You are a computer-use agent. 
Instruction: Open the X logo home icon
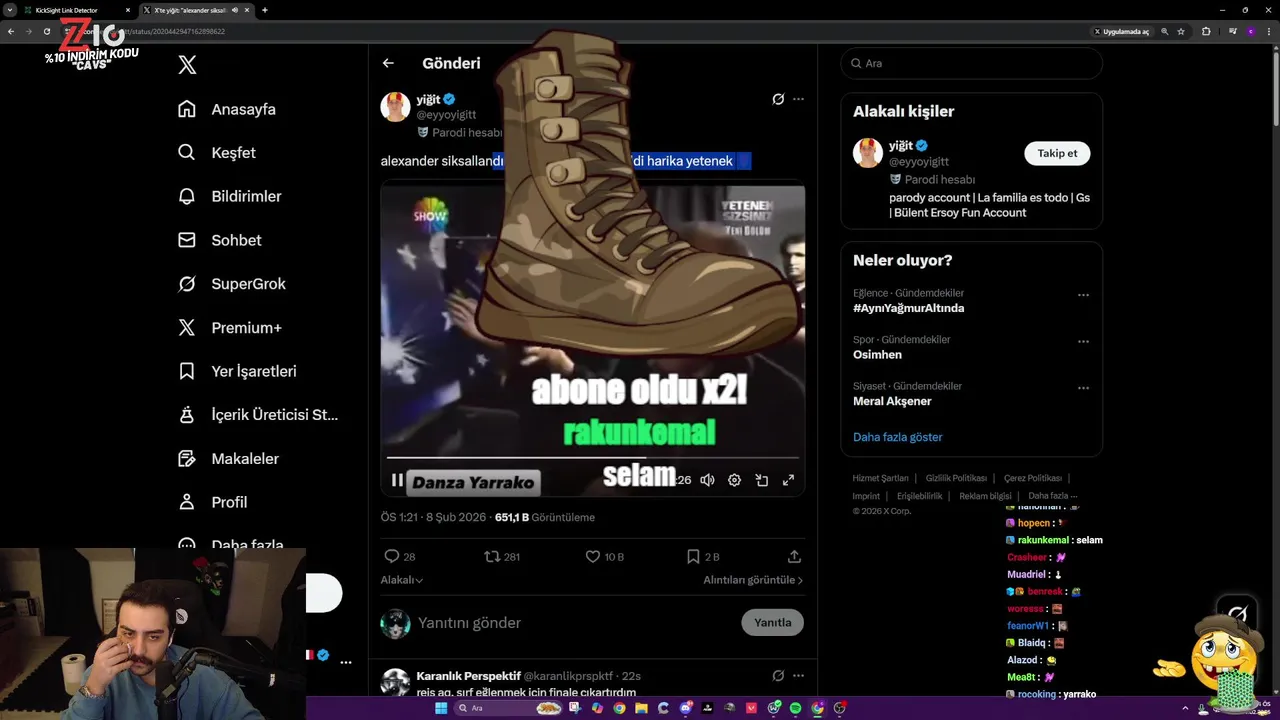187,65
